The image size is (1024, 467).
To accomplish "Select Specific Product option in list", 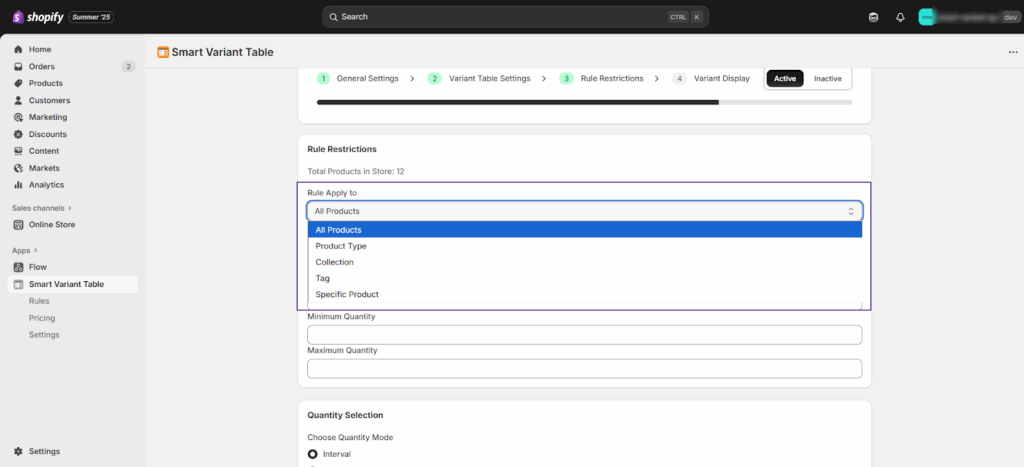I will (346, 294).
